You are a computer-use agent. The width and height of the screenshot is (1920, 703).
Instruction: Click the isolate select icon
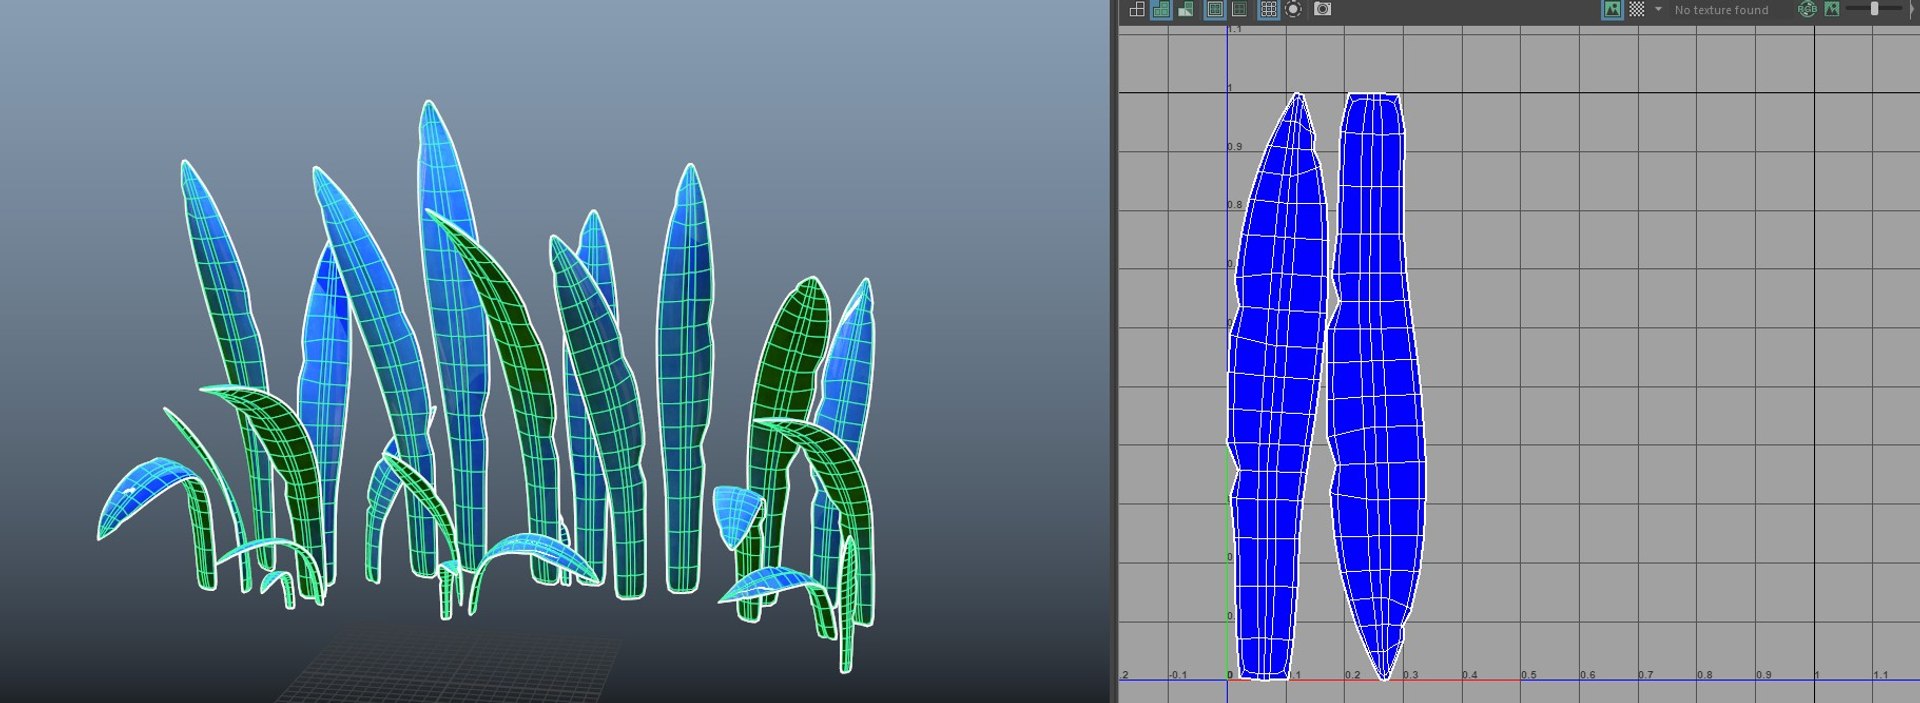pyautogui.click(x=1293, y=9)
